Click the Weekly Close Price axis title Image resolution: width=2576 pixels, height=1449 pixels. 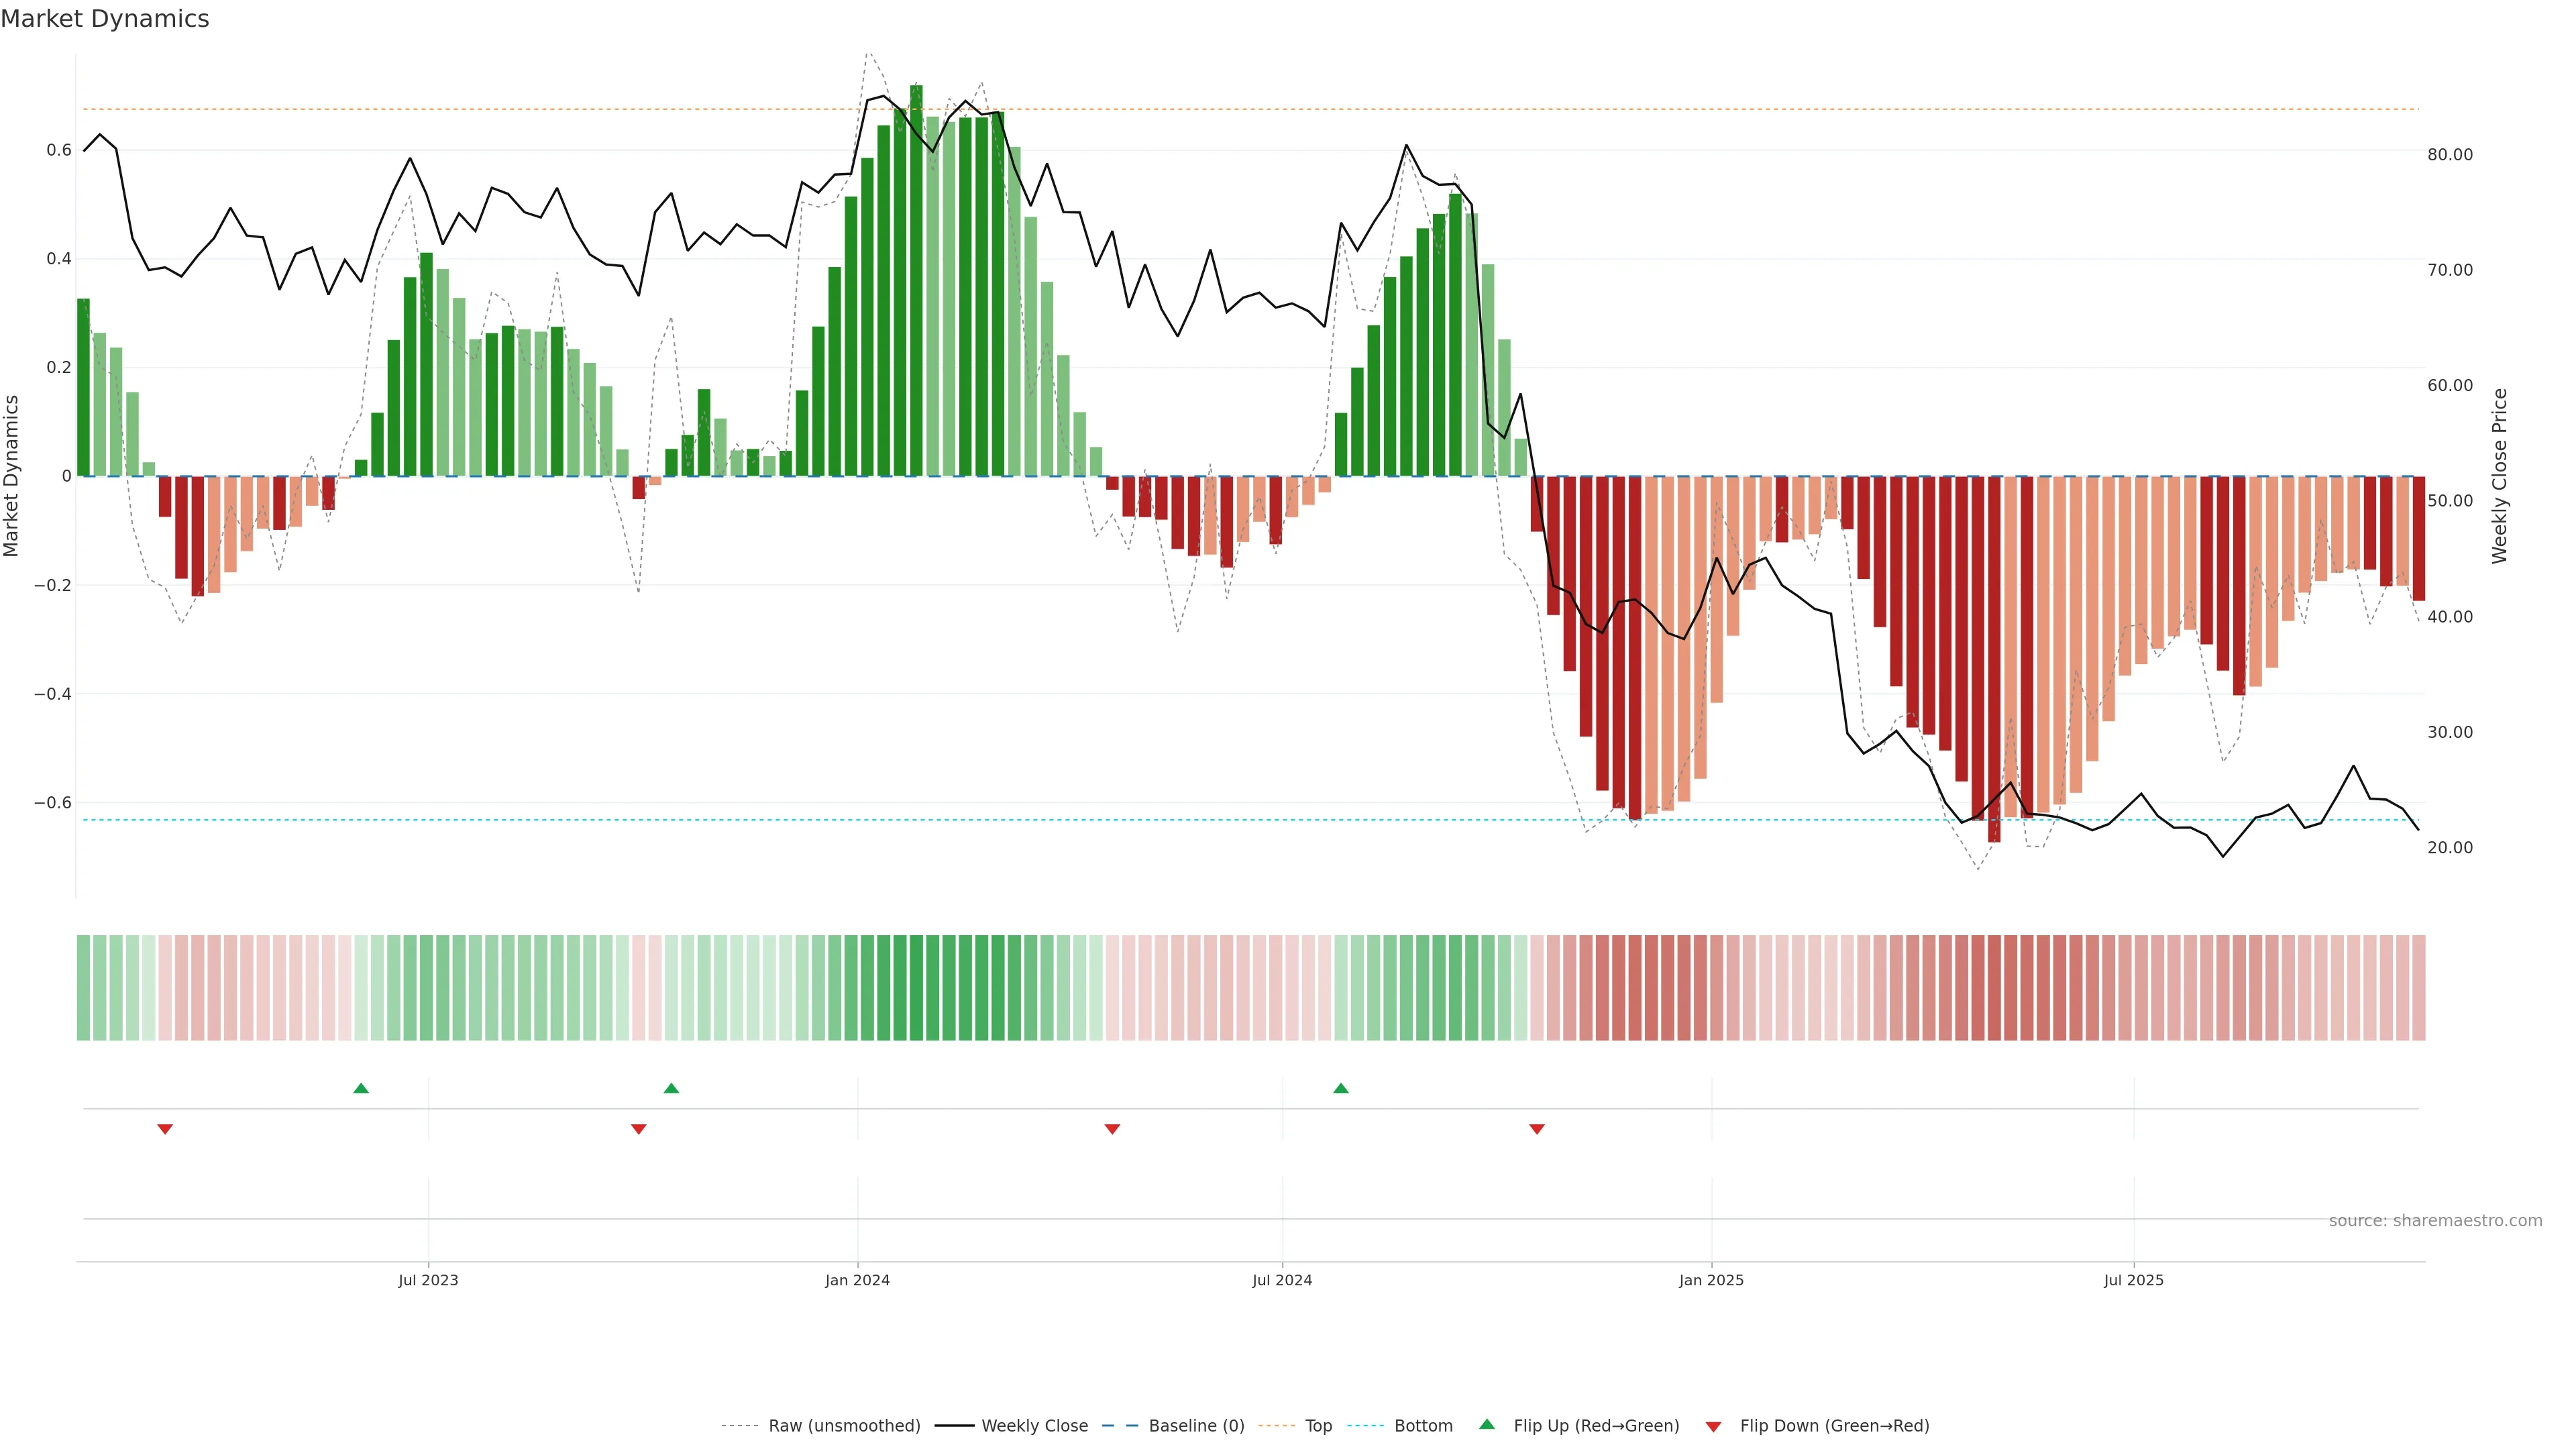(x=2499, y=476)
